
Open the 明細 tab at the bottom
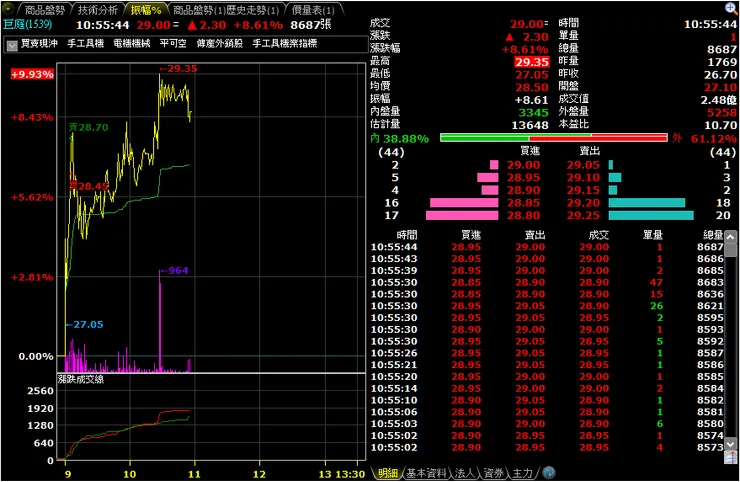point(388,473)
